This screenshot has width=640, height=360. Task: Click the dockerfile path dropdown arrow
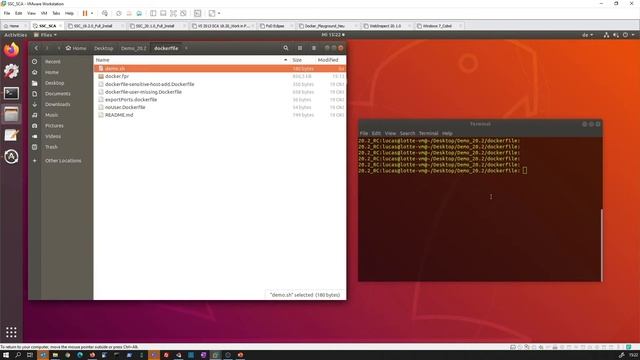coord(186,48)
